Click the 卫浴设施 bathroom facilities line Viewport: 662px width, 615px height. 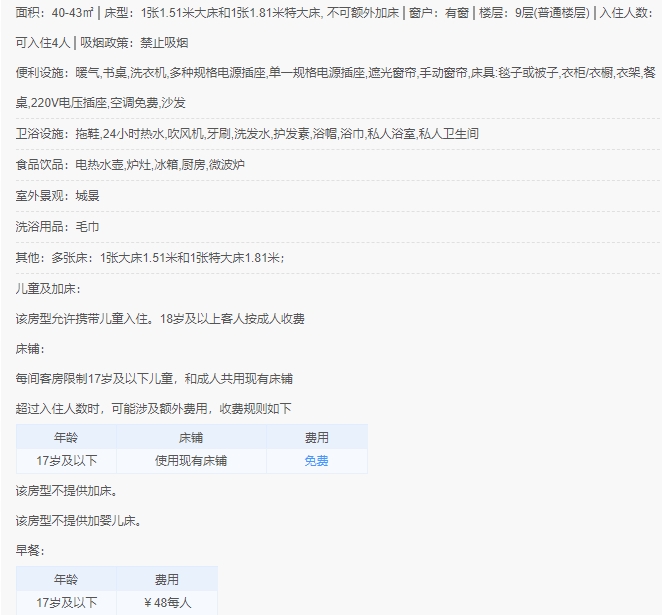click(247, 134)
